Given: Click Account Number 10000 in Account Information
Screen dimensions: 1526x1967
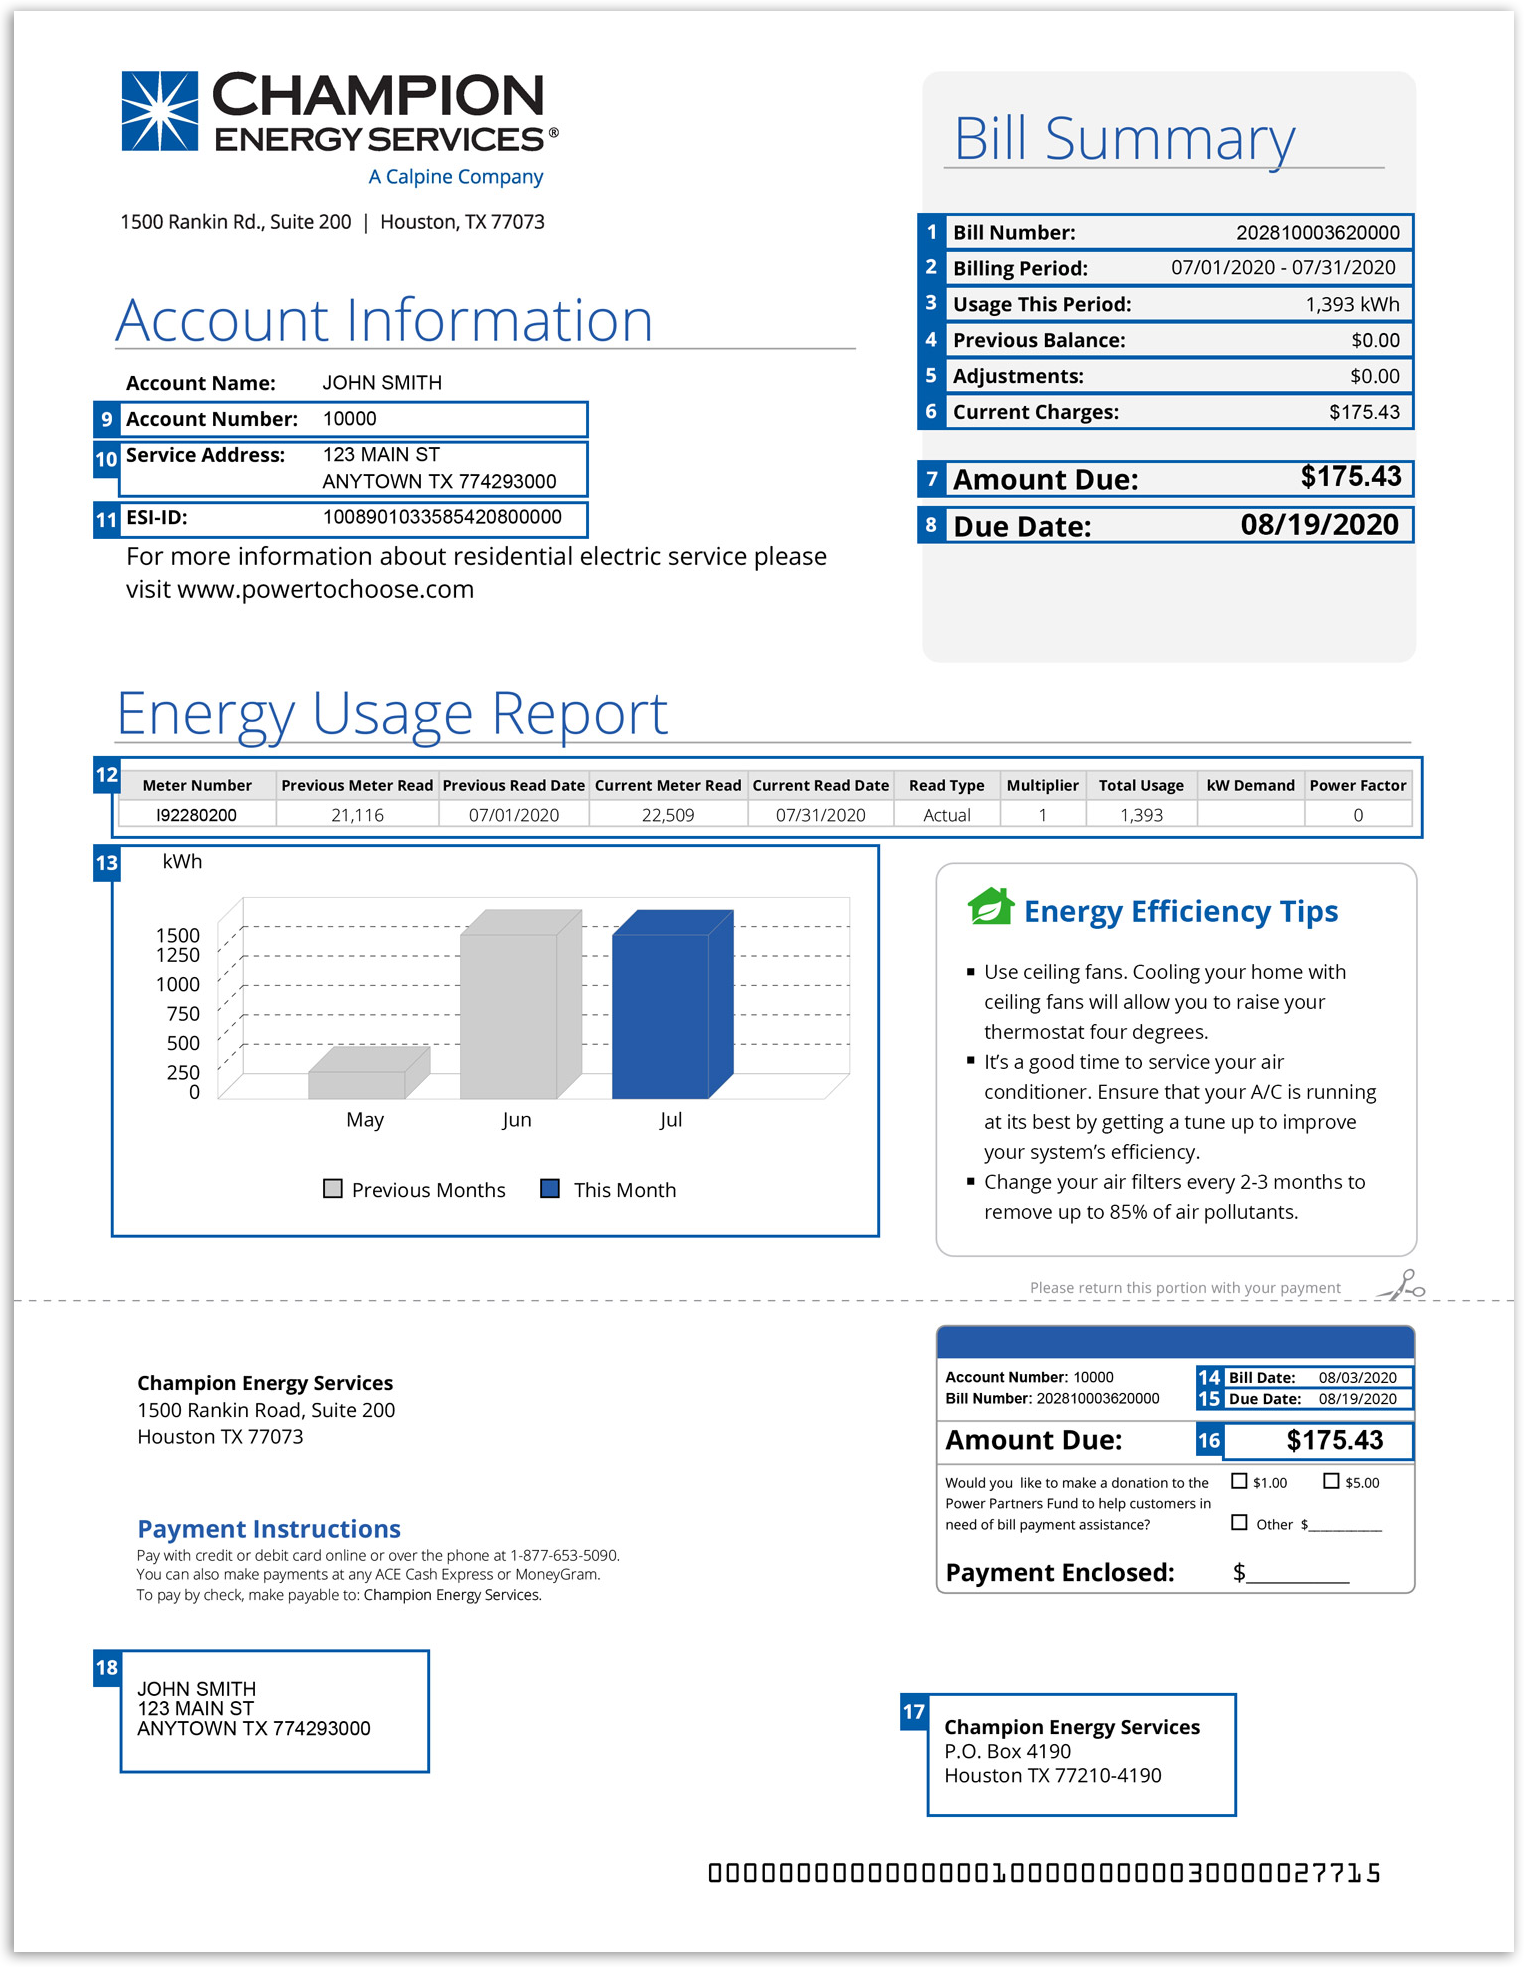Looking at the screenshot, I should pos(350,419).
